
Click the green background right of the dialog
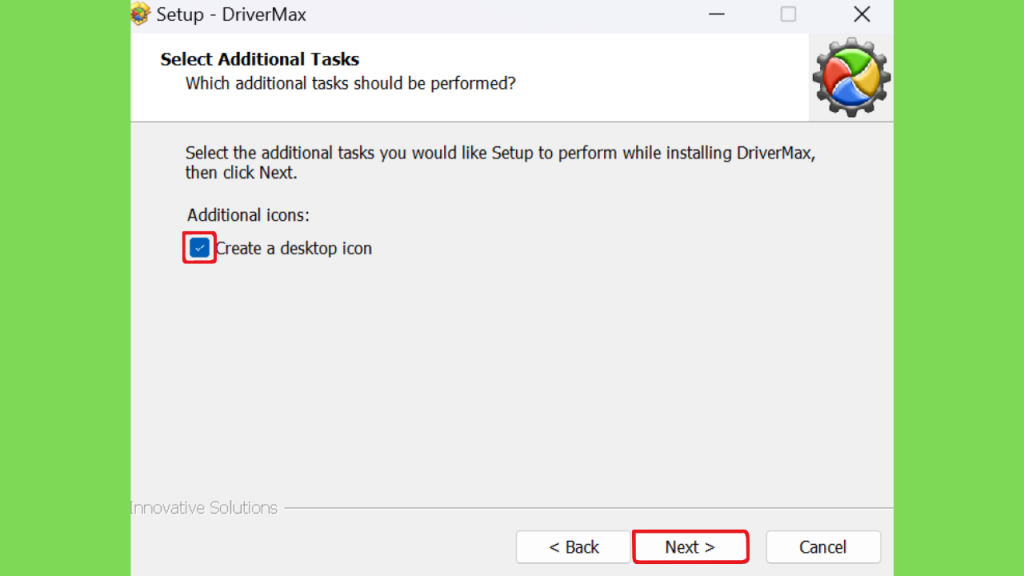pyautogui.click(x=959, y=288)
